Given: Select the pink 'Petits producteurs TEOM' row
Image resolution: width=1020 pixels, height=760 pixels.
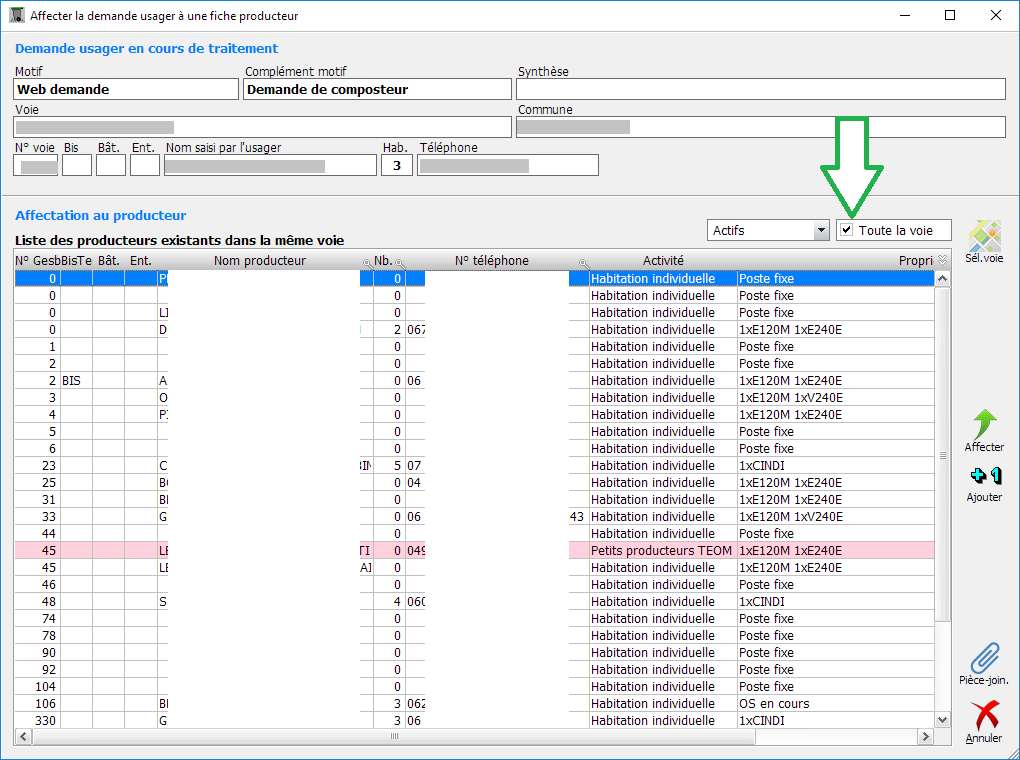Looking at the screenshot, I should (x=660, y=551).
